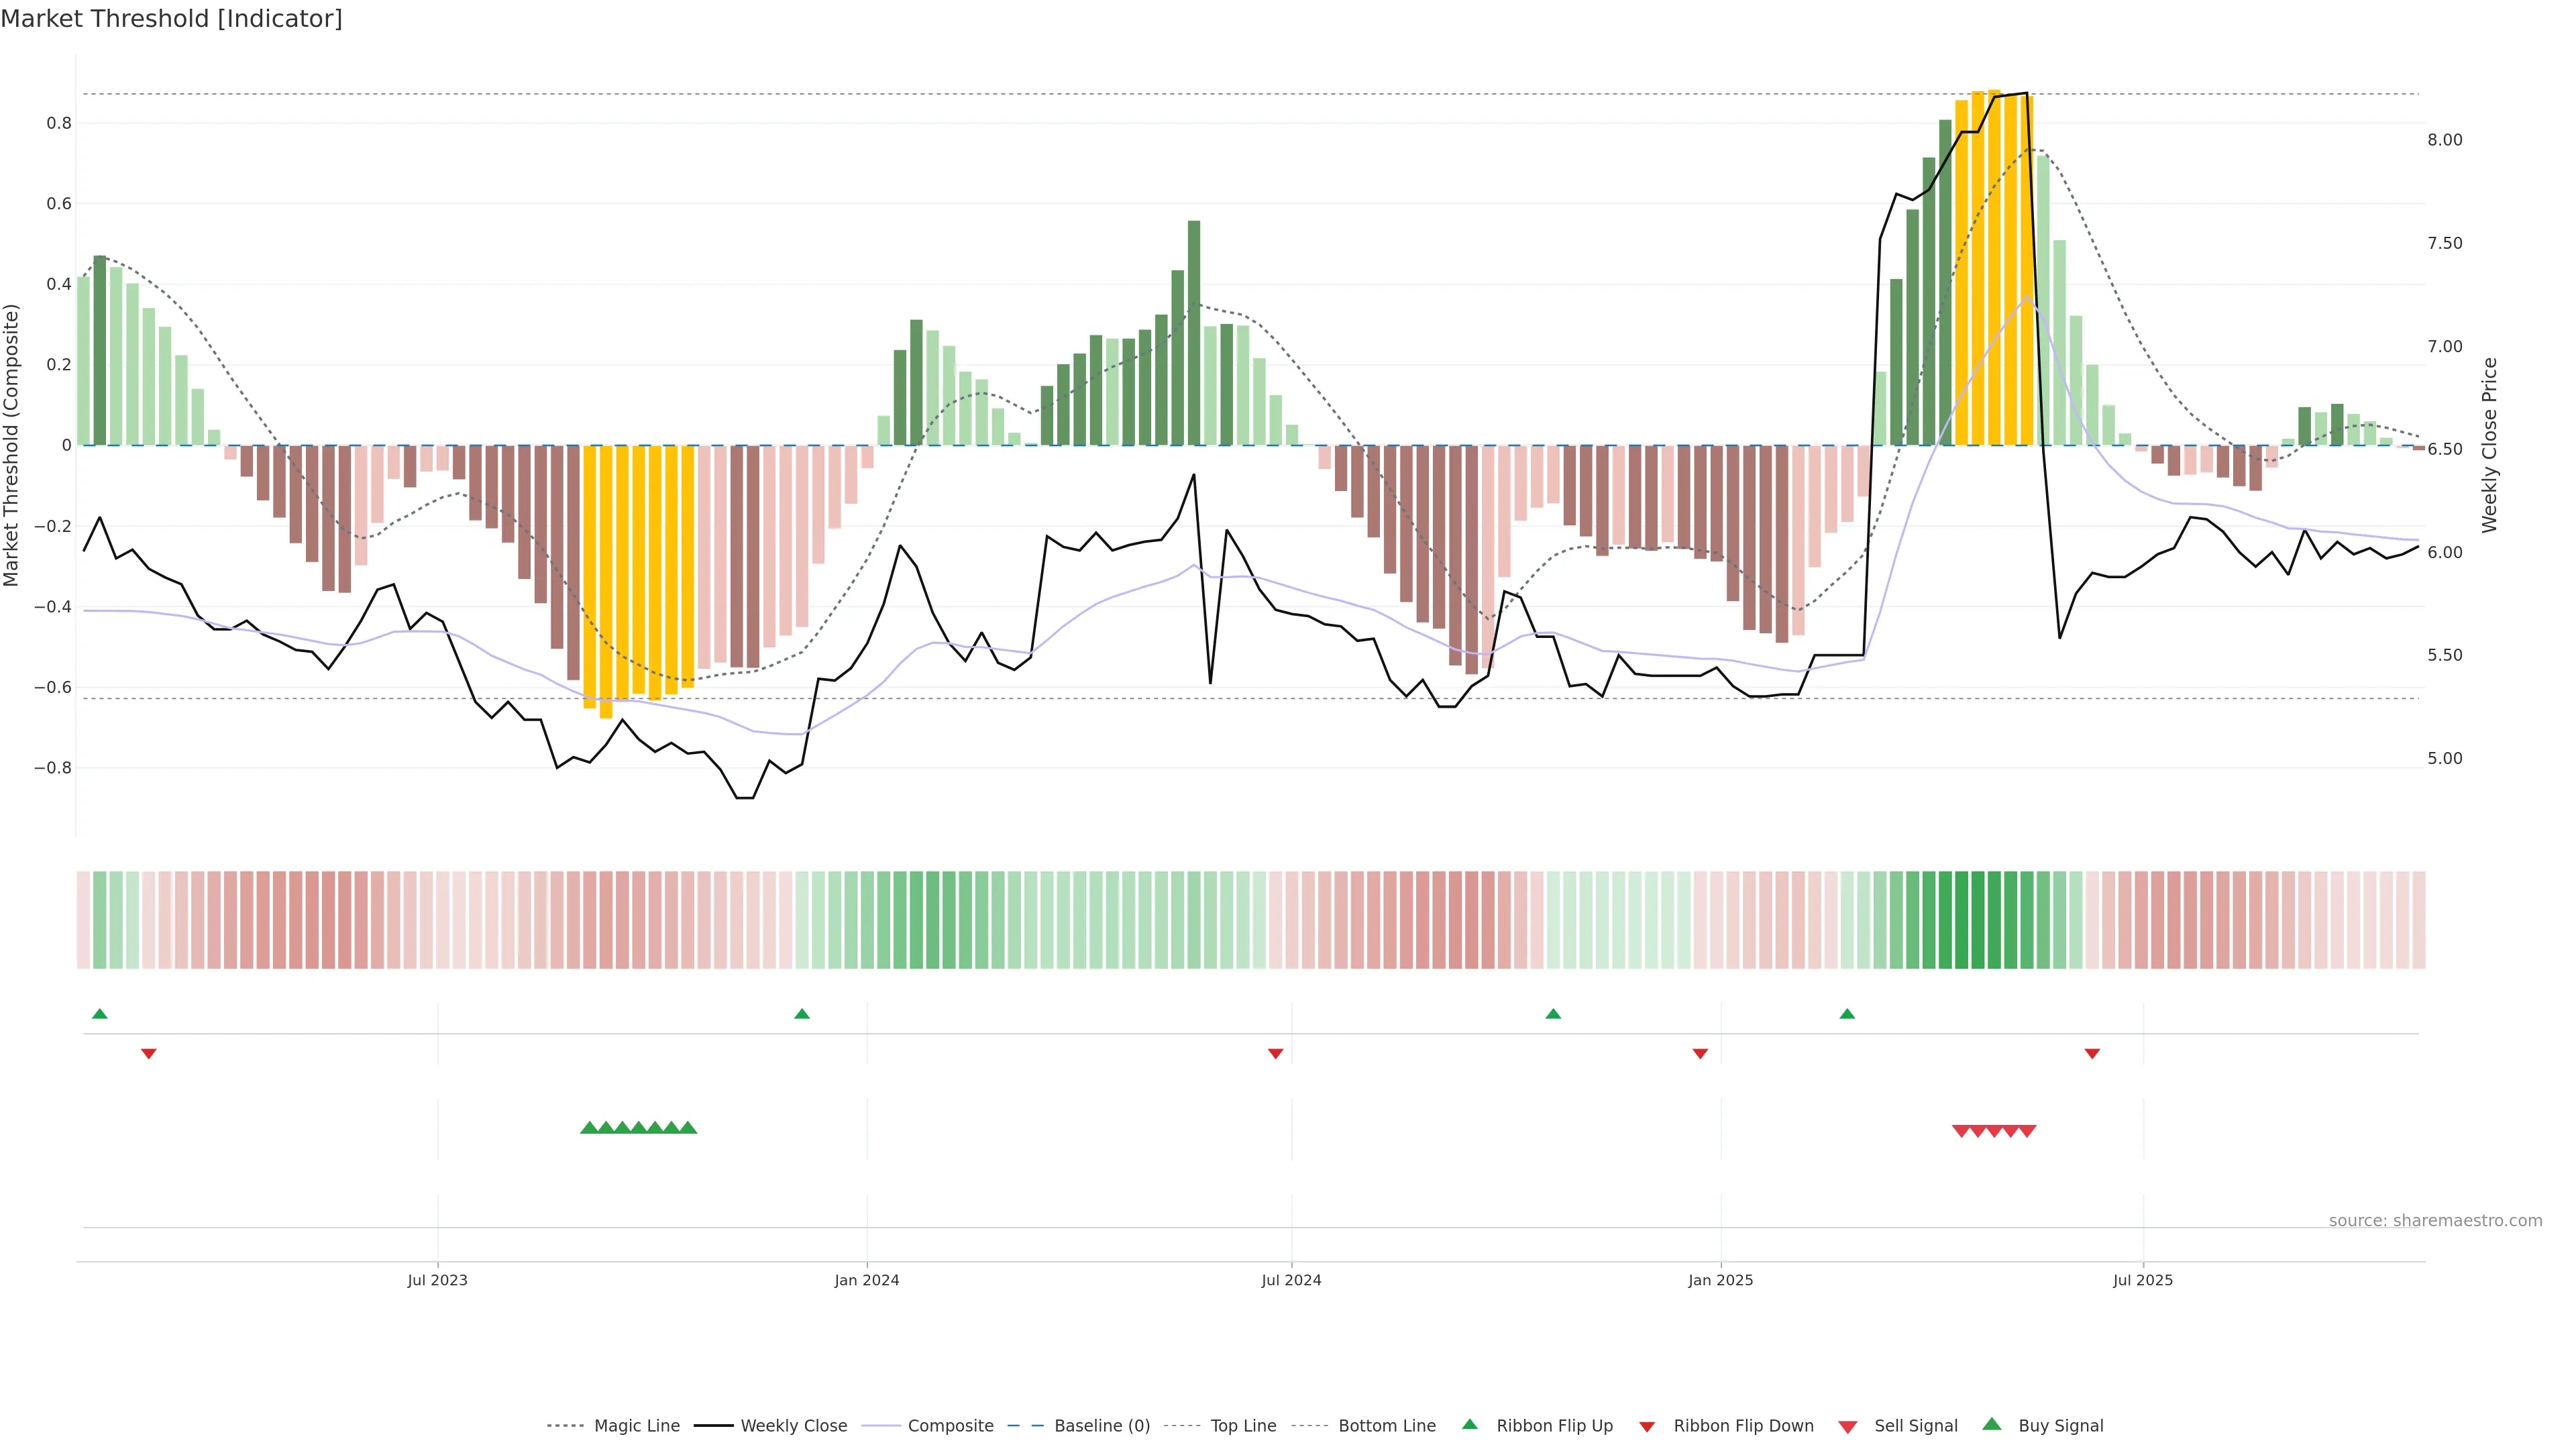This screenshot has height=1449, width=2576.
Task: Toggle the Composite legend entry
Action: [950, 1426]
